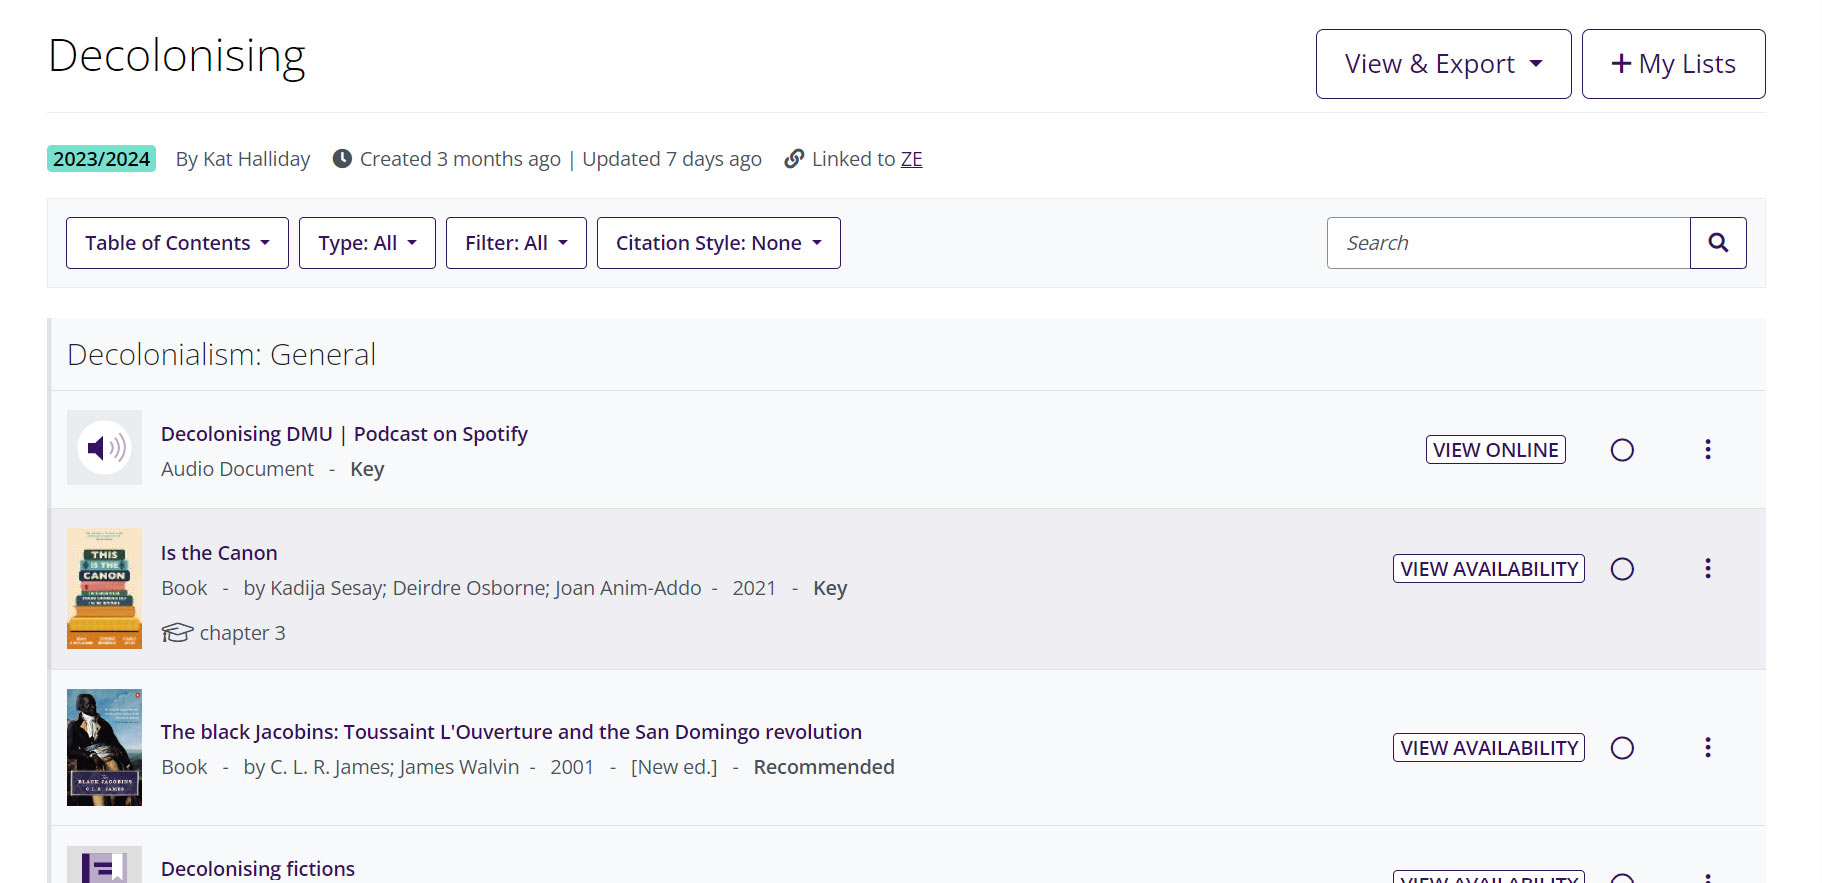Follow the ZE linked module link

[911, 159]
